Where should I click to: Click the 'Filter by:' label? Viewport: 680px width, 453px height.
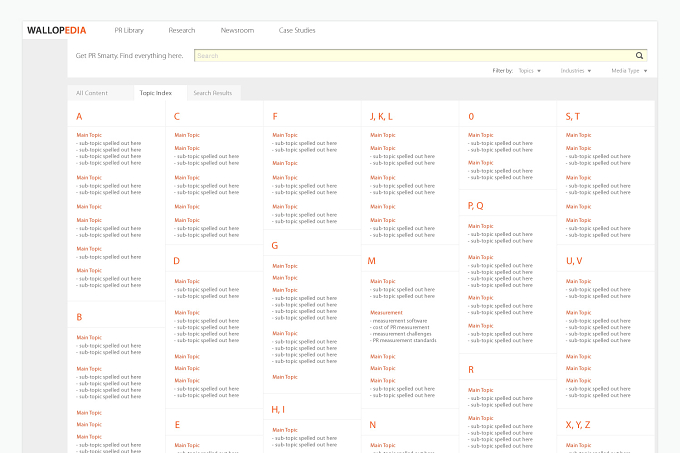[503, 71]
